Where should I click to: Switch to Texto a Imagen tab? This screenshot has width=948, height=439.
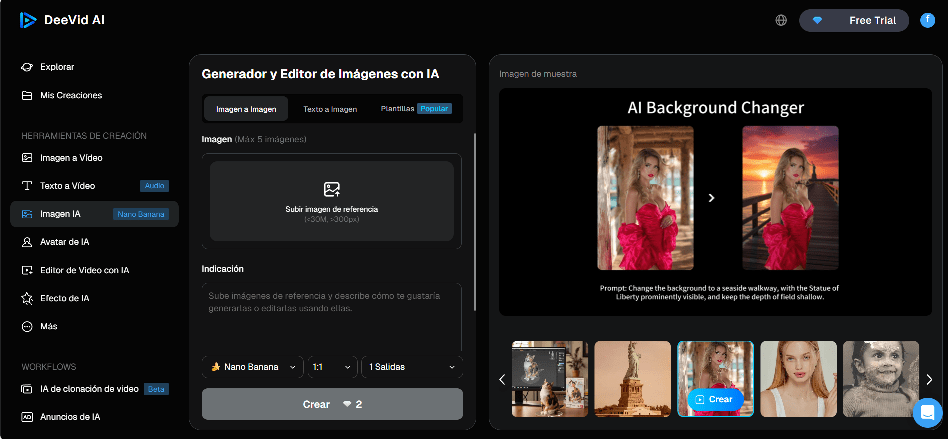330,108
